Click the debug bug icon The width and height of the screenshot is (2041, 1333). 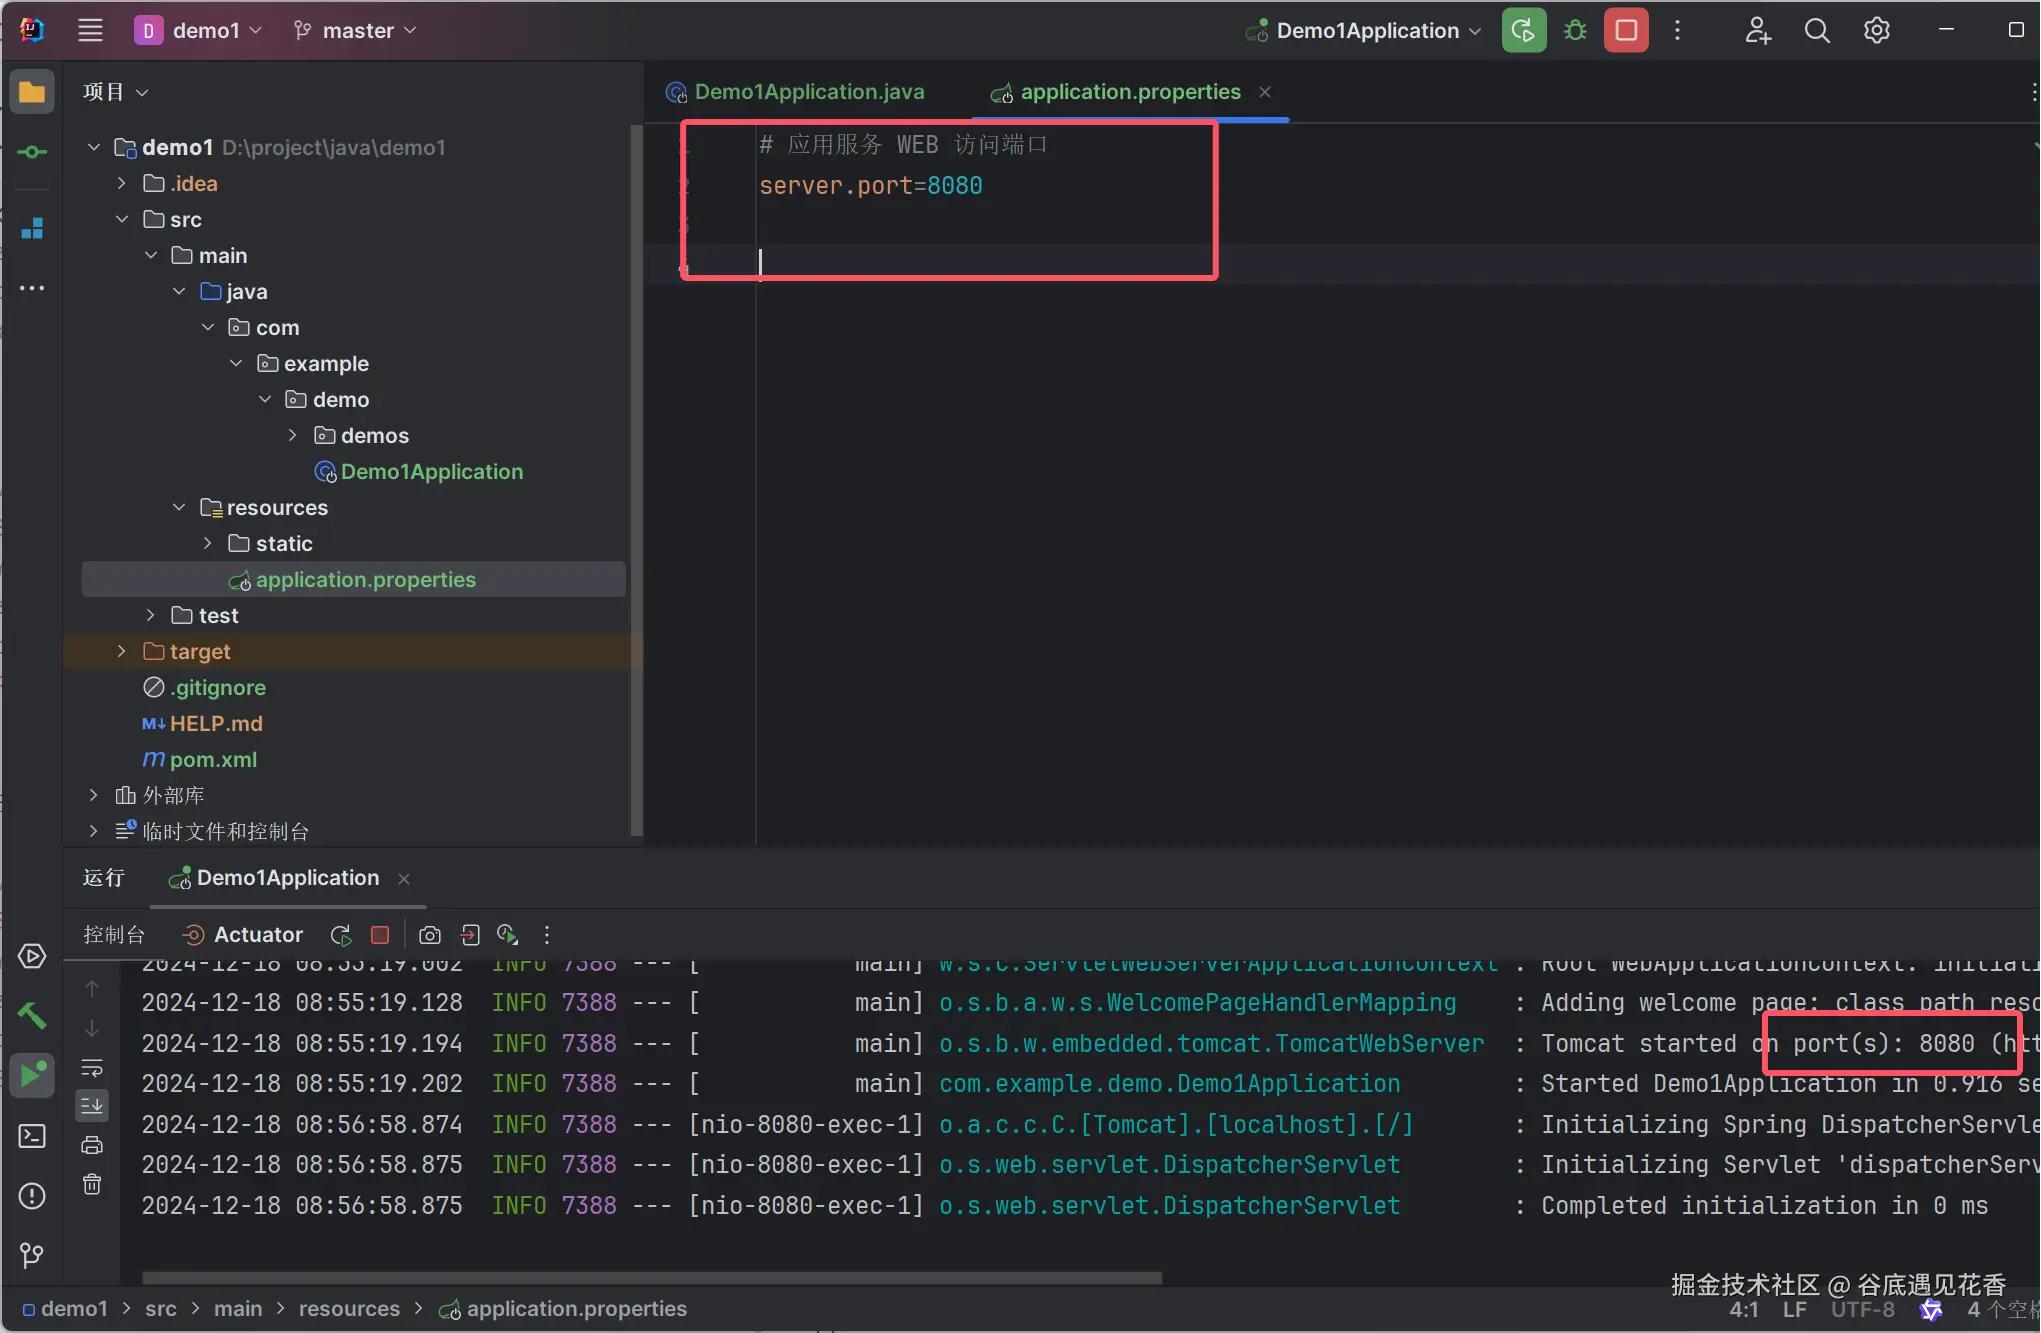click(x=1575, y=31)
